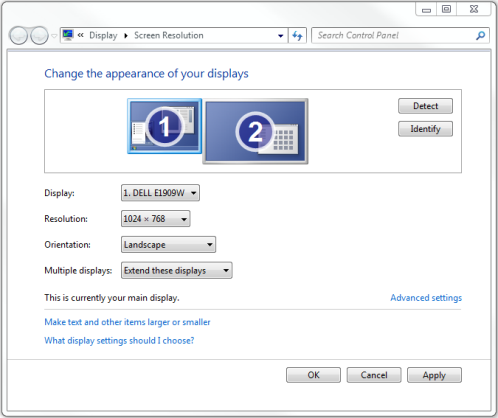Open the Advanced settings link
Image resolution: width=498 pixels, height=418 pixels.
click(426, 298)
